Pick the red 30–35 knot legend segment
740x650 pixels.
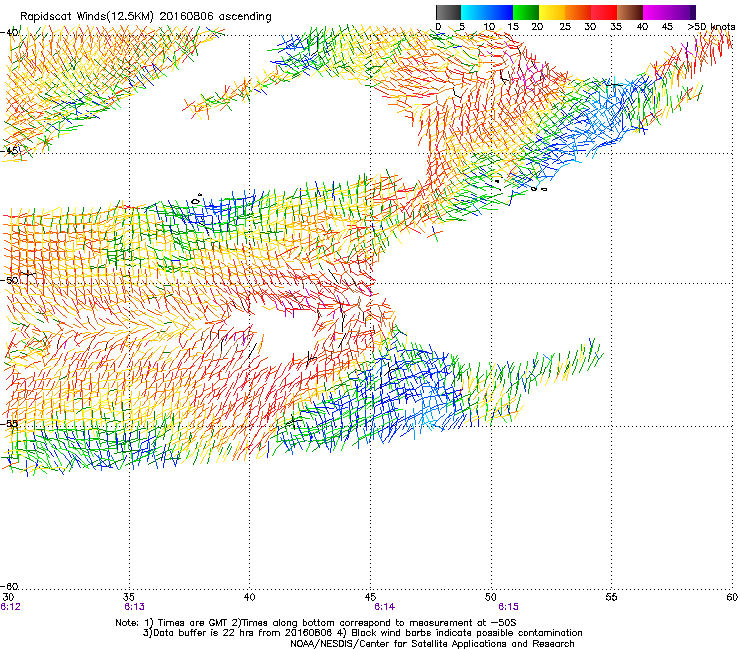[x=604, y=12]
